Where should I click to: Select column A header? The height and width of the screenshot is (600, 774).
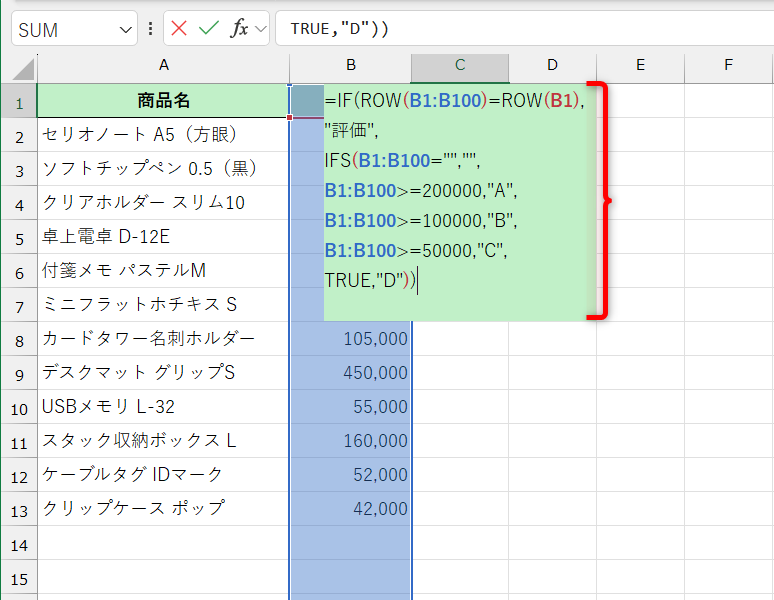tap(163, 65)
